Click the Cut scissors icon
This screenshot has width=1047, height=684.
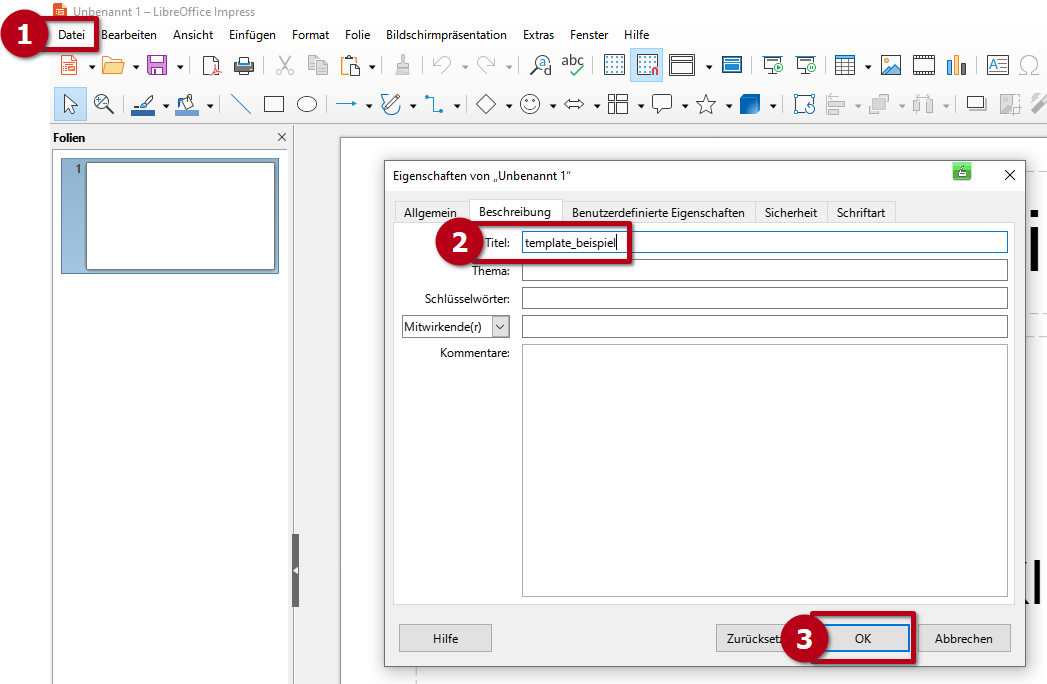pyautogui.click(x=285, y=65)
